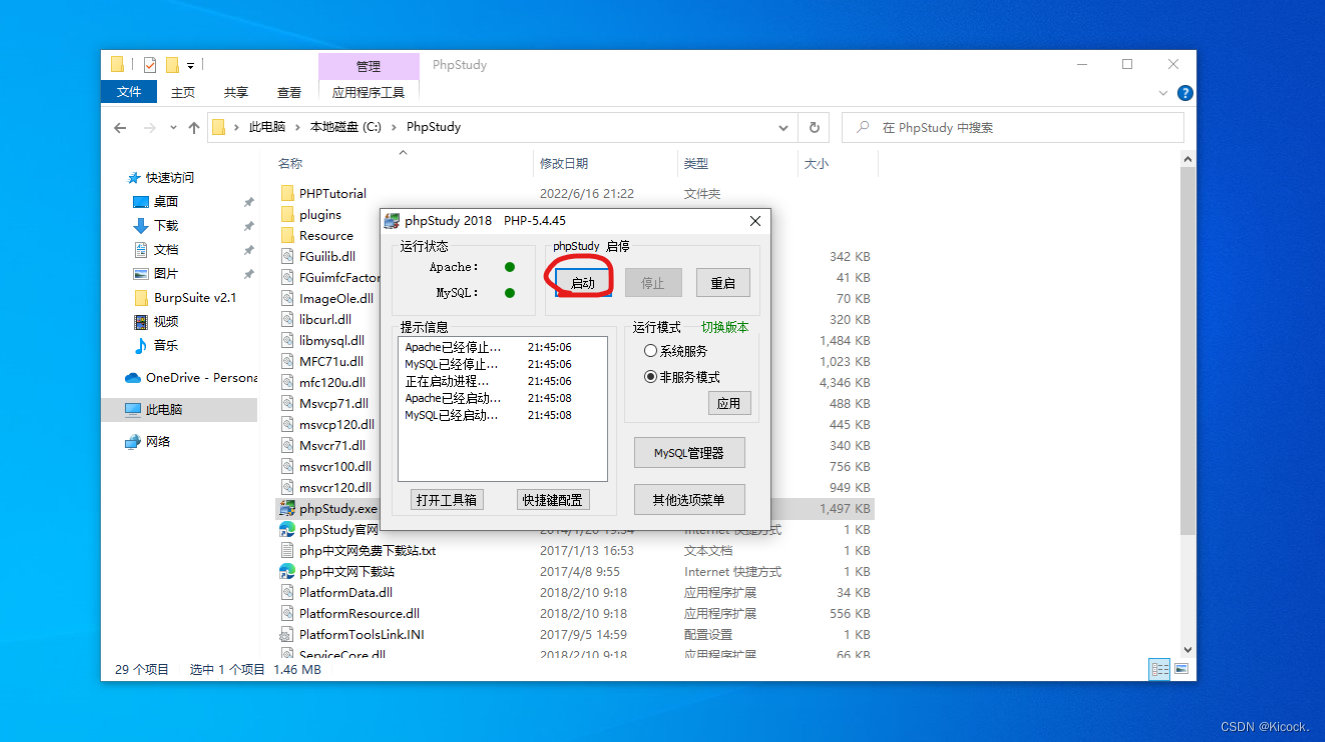Expand the ribbon with the chevron
Screen dimensions: 1325x742
pos(1162,92)
